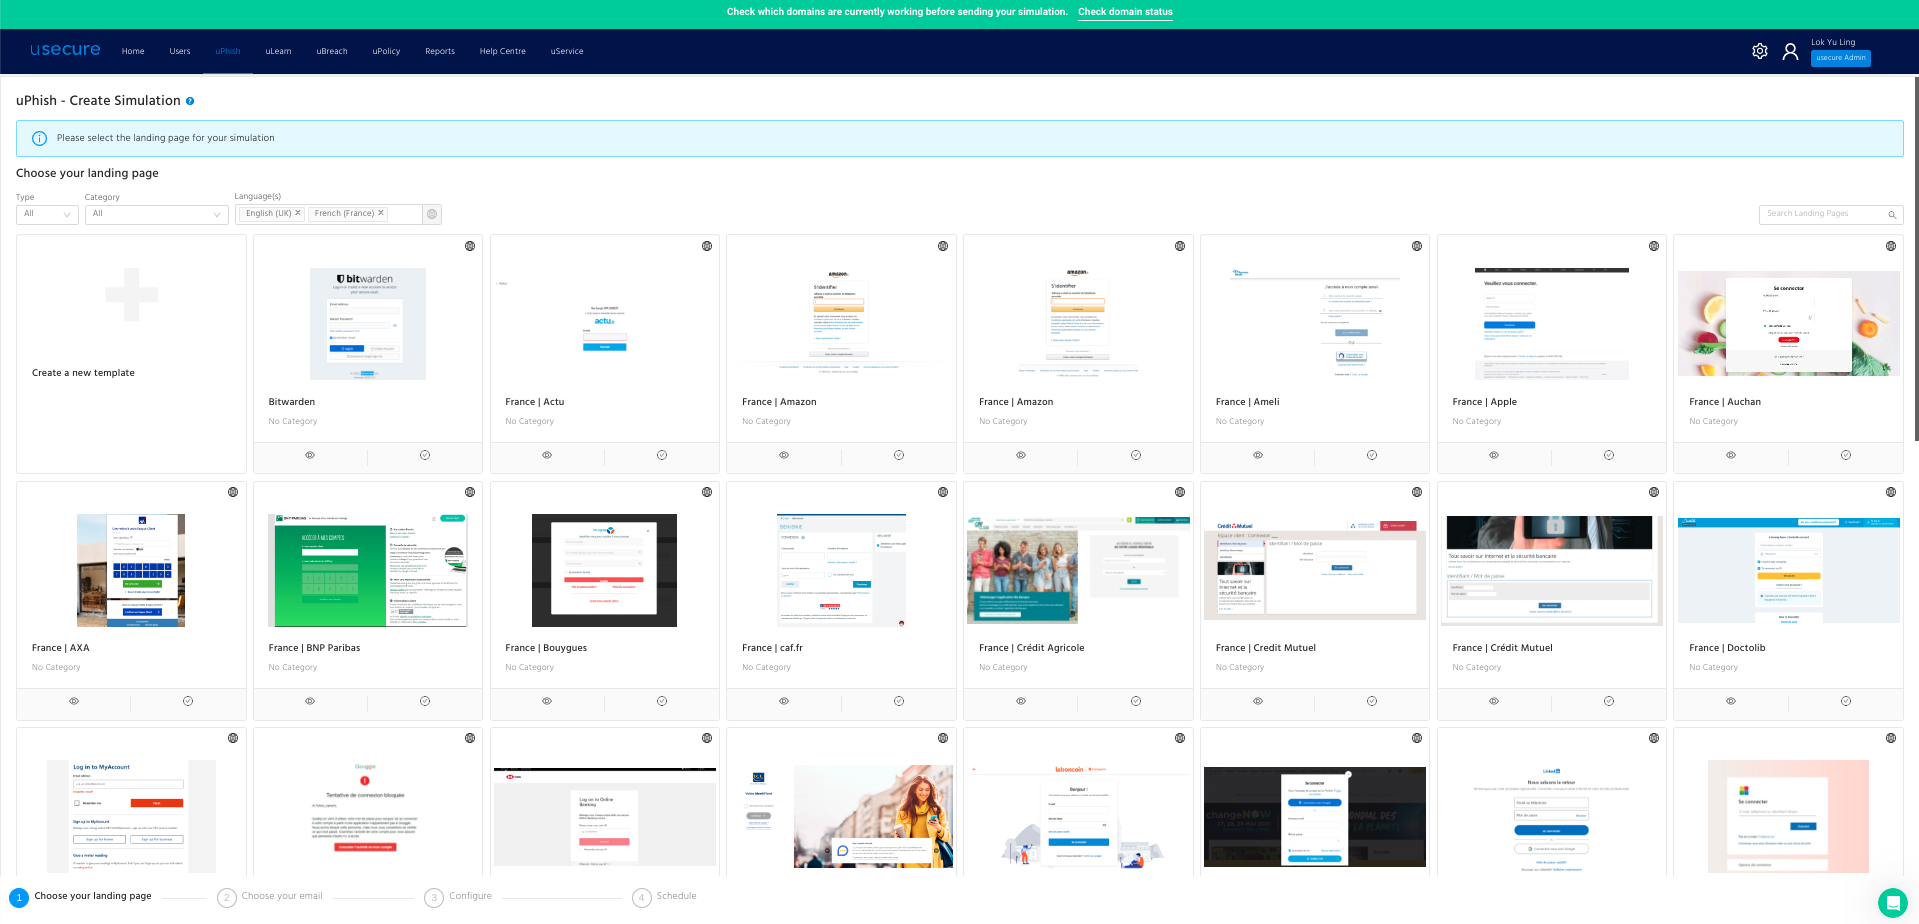The height and width of the screenshot is (924, 1919).
Task: Click the info icon in the landing page notice
Action: [x=39, y=139]
